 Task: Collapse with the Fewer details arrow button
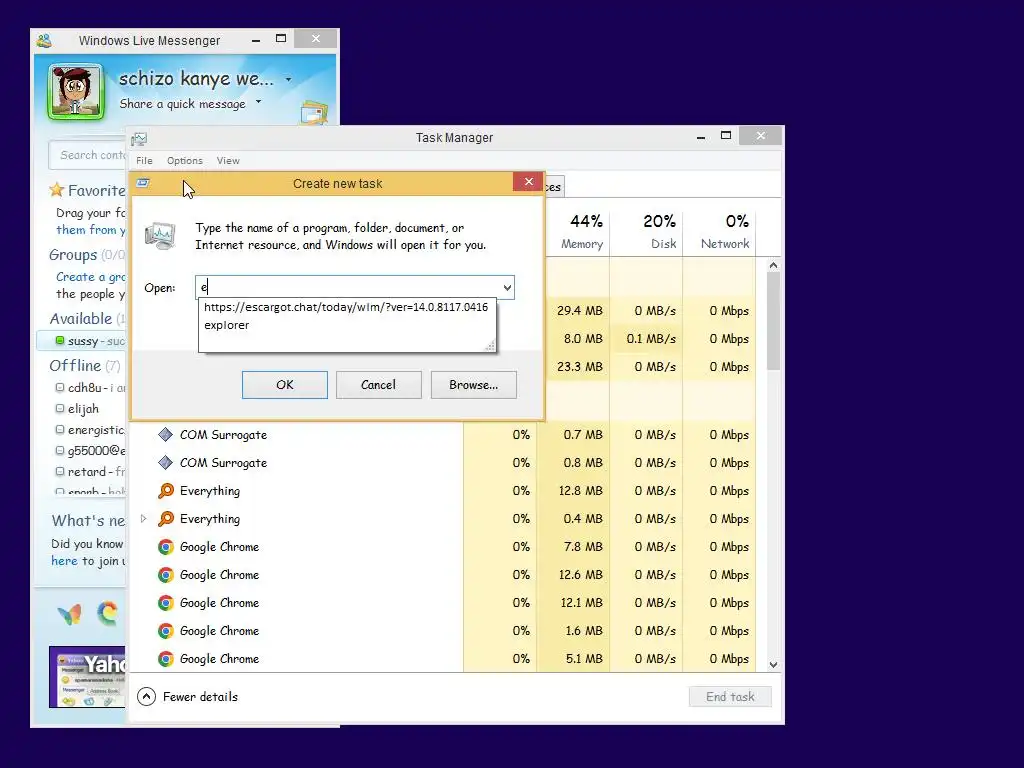[146, 697]
